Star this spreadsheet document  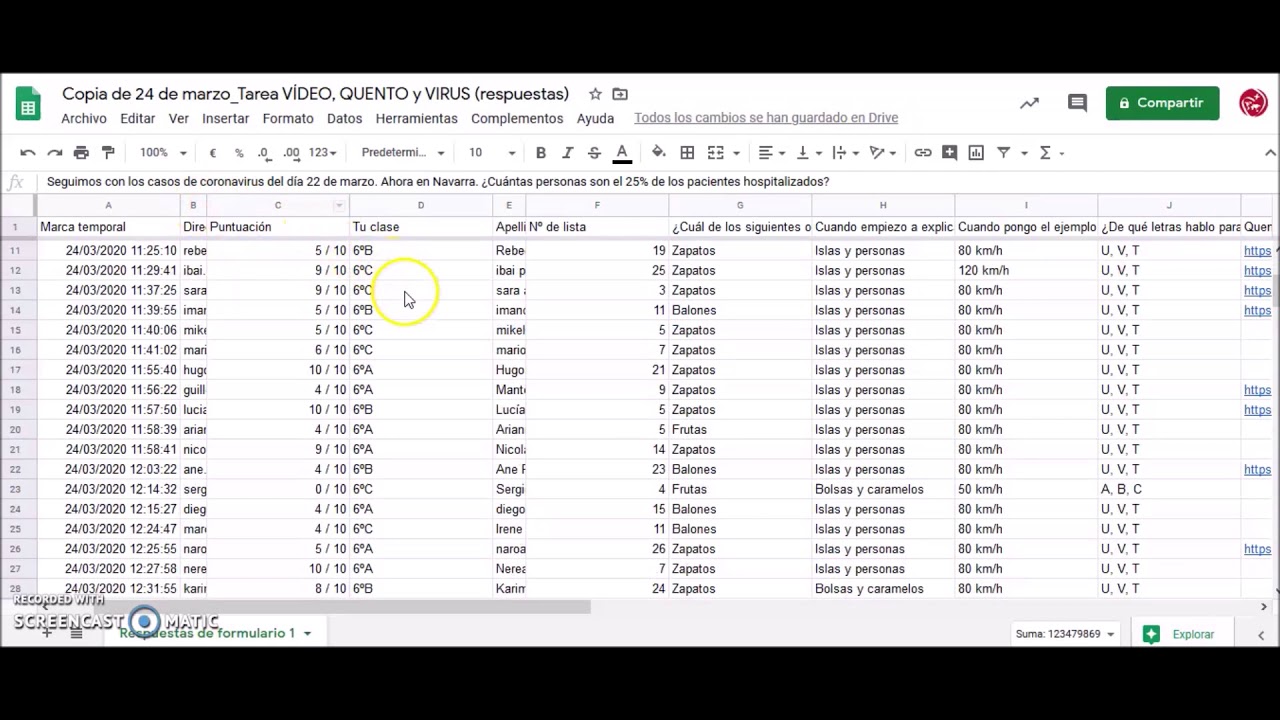595,94
